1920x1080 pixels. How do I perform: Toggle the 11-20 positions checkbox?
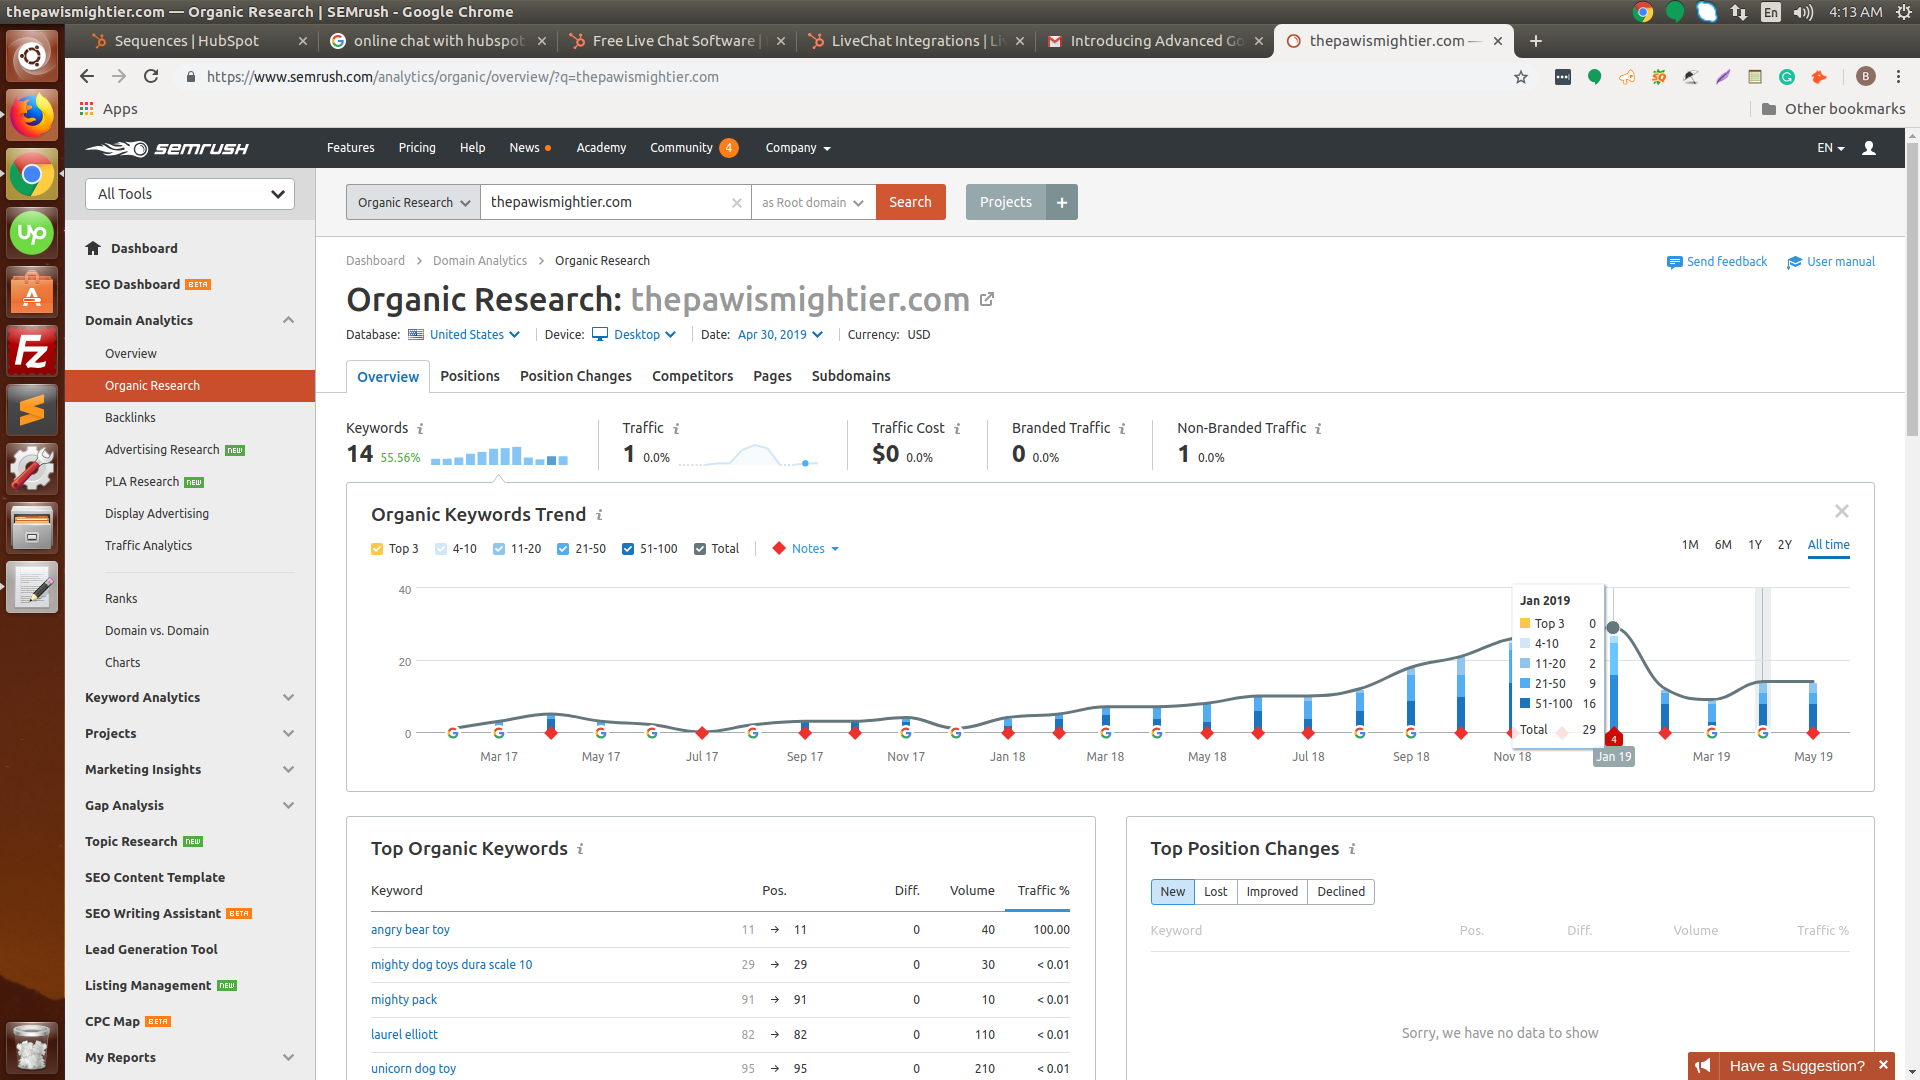[499, 549]
